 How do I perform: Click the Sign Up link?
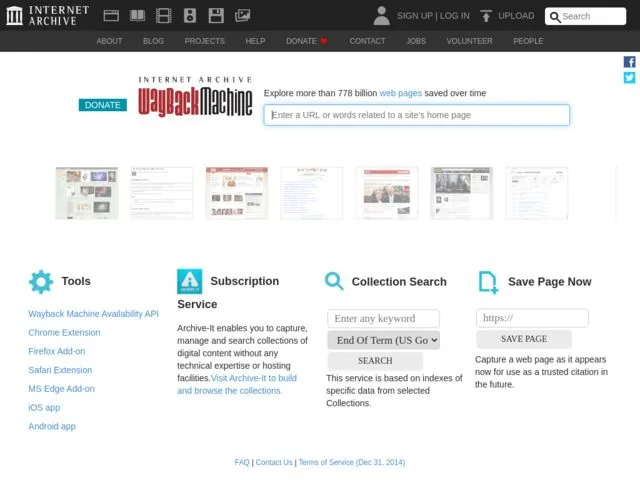point(415,16)
